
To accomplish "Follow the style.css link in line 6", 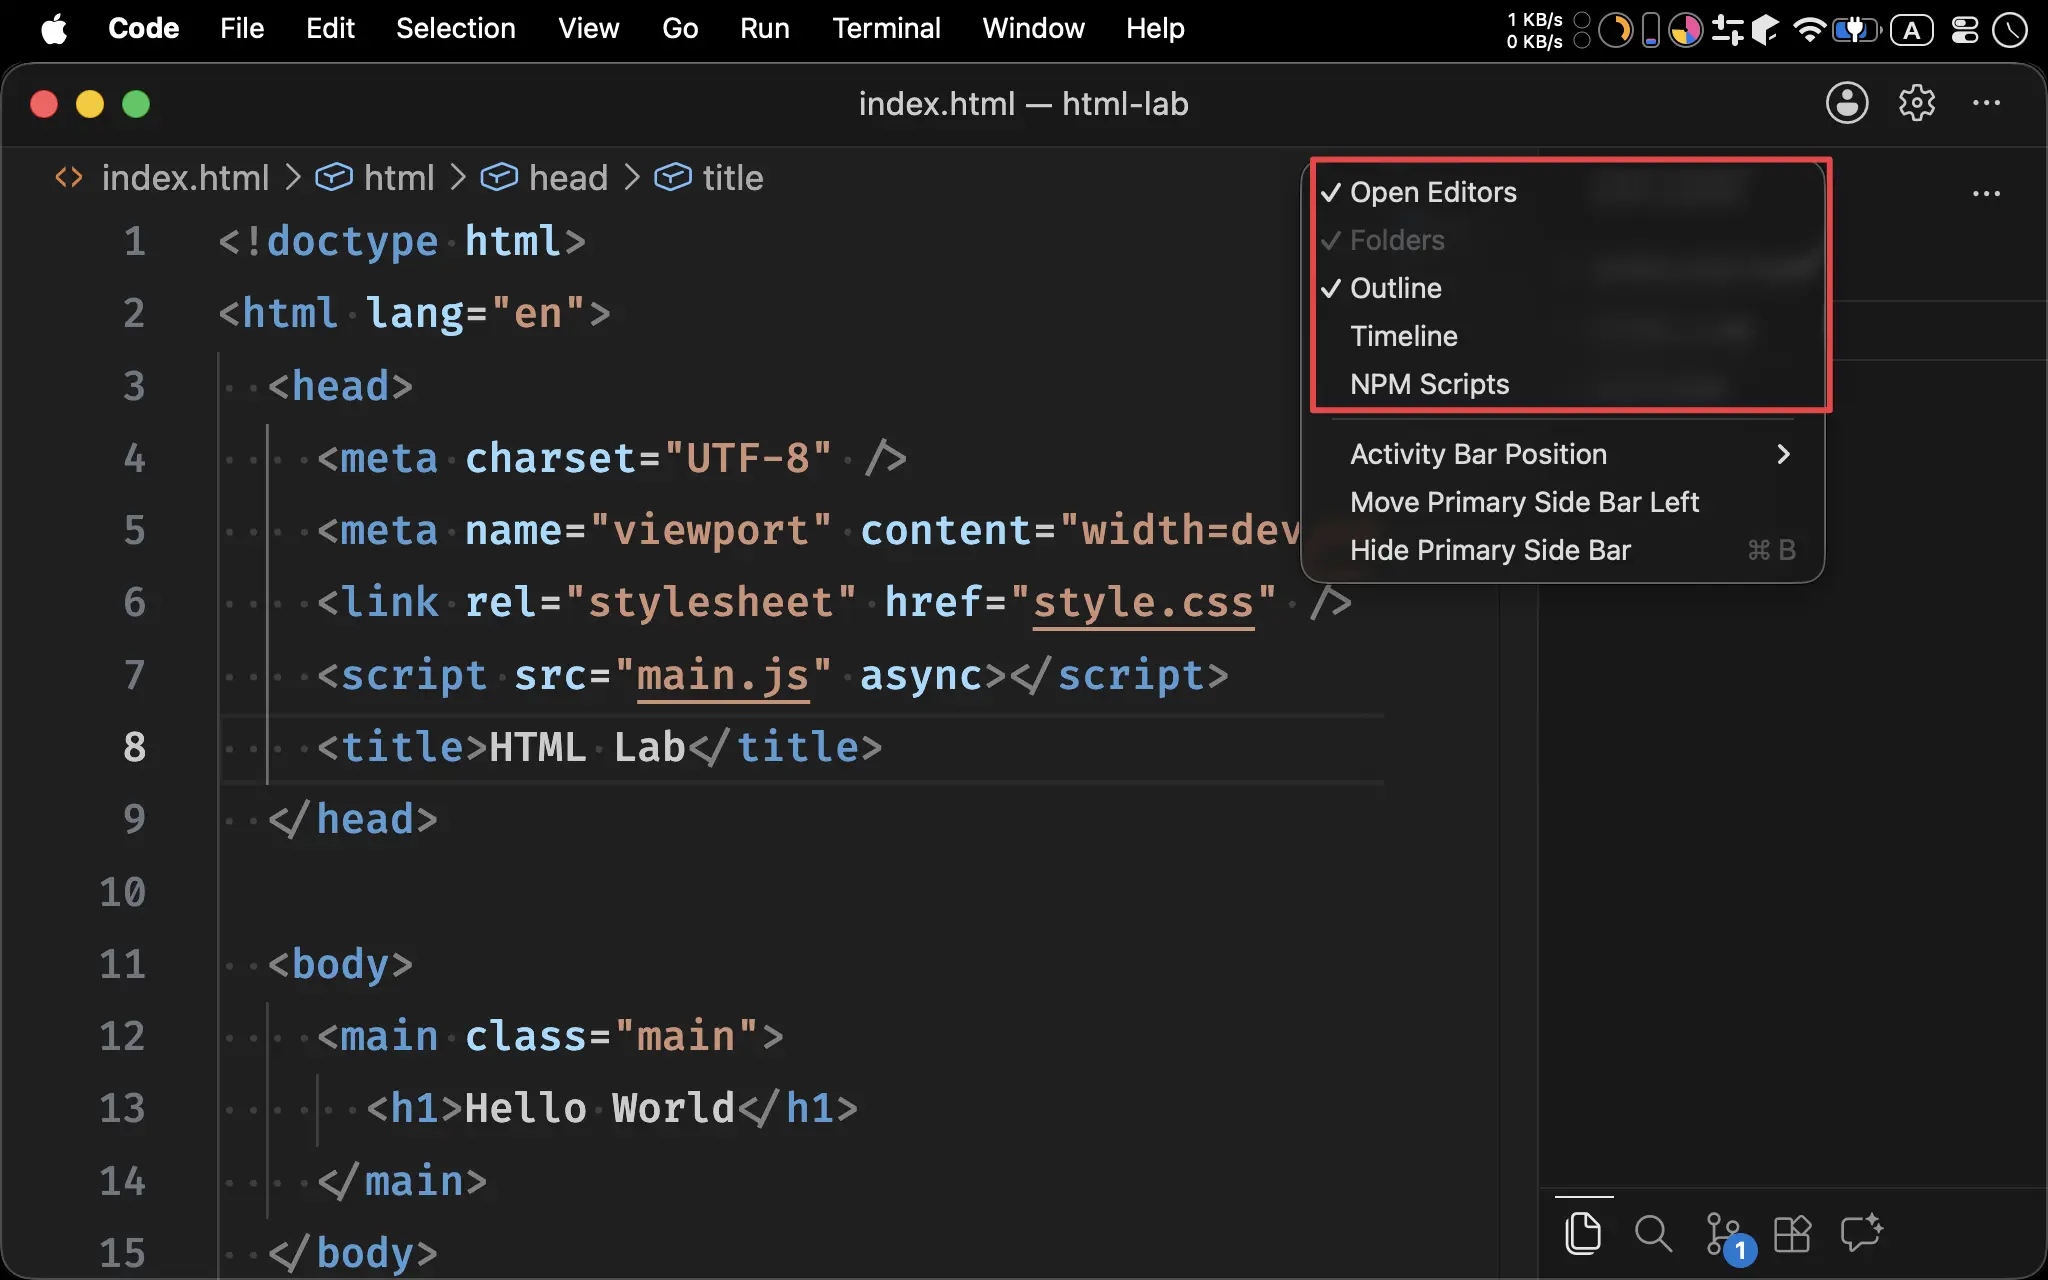I will (x=1143, y=603).
